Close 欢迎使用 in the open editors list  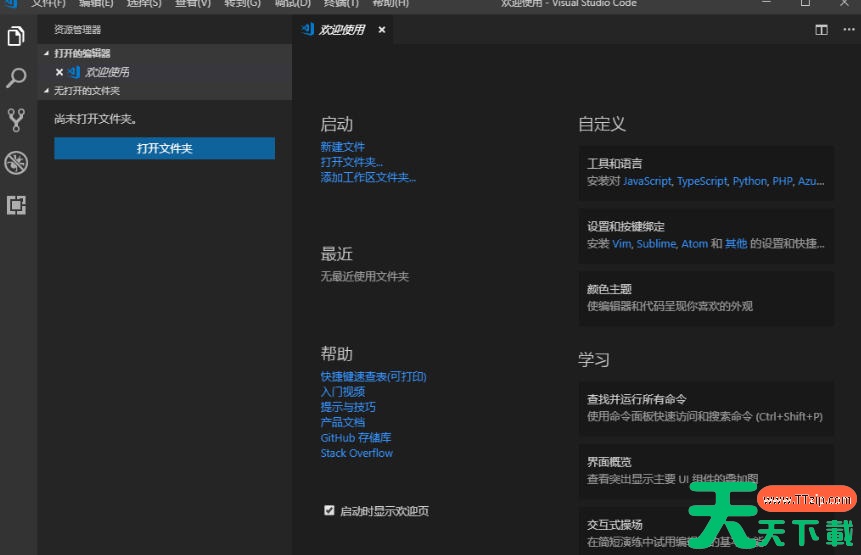pyautogui.click(x=59, y=72)
